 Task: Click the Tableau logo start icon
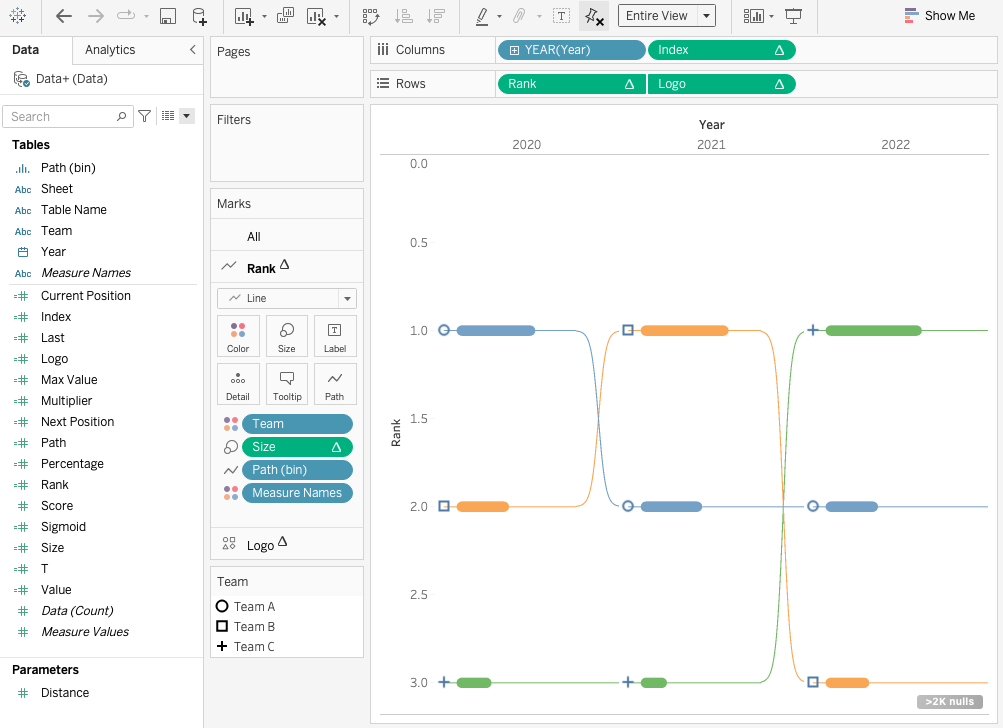18,16
